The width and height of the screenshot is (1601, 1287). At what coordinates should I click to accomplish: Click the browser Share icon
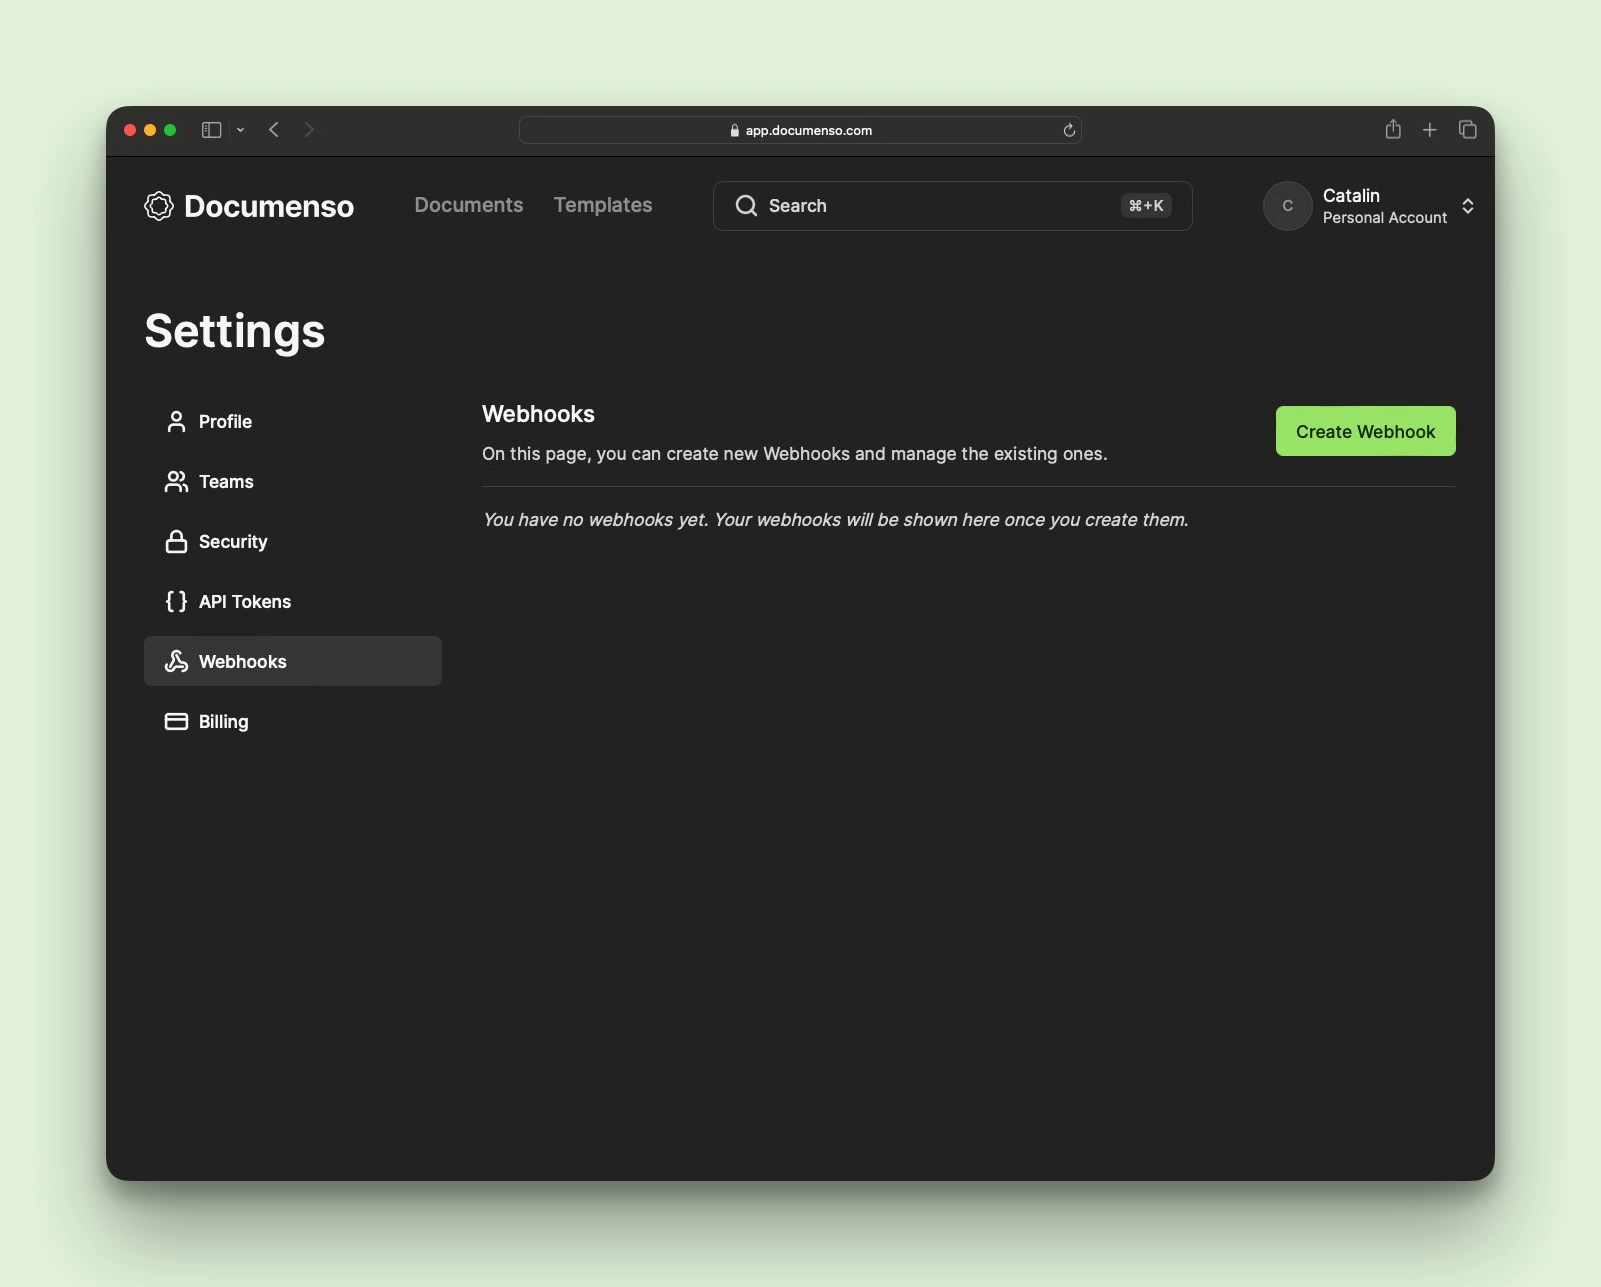pos(1393,130)
